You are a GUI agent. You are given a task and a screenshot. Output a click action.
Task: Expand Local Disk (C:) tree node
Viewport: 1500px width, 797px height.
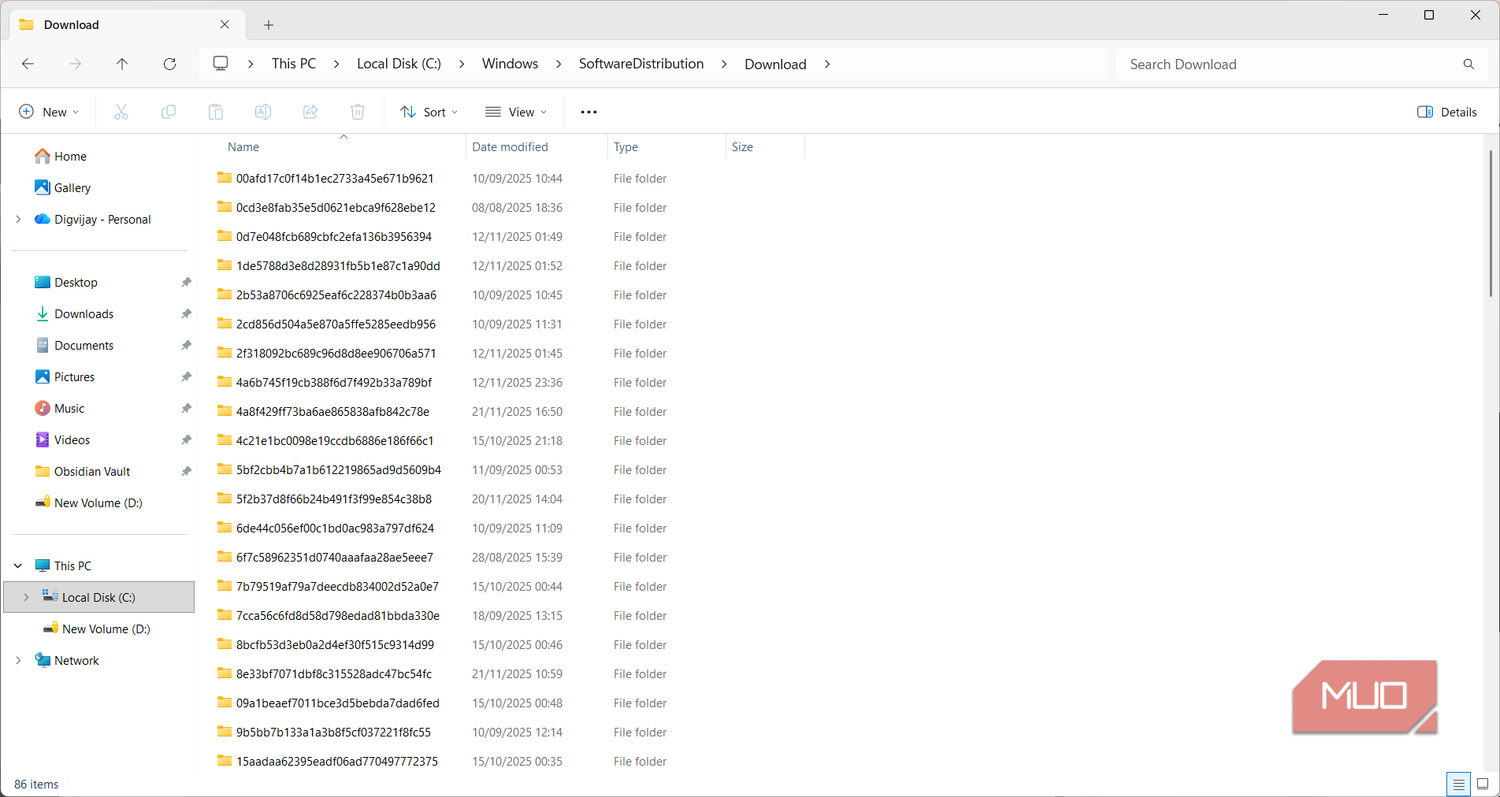[x=26, y=597]
